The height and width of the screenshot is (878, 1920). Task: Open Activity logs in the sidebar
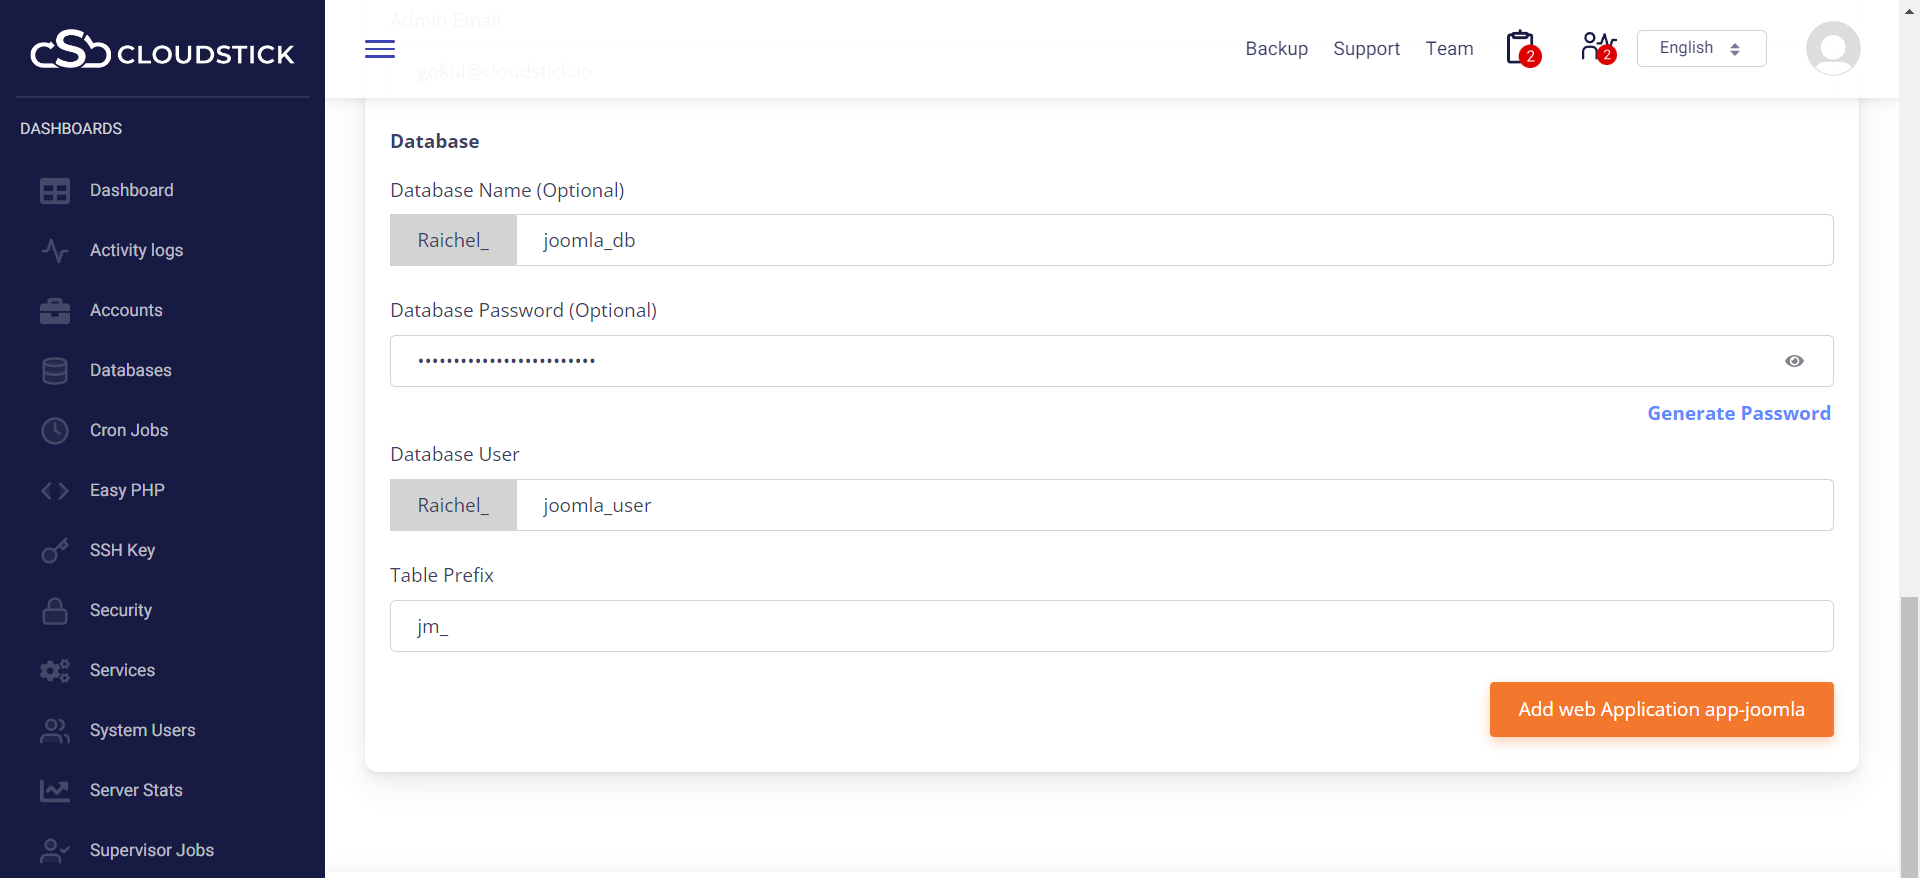(x=136, y=250)
